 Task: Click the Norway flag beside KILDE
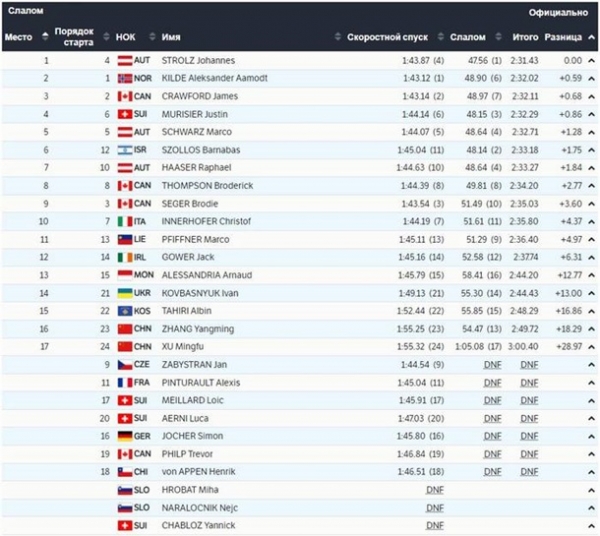coord(125,78)
